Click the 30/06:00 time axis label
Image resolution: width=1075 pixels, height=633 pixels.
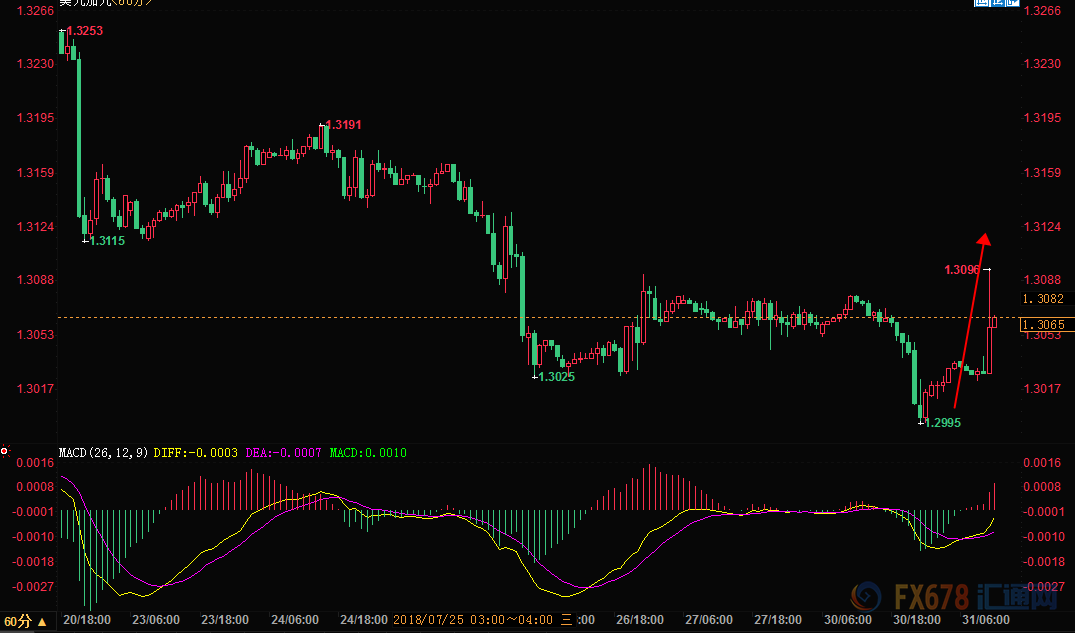(848, 620)
